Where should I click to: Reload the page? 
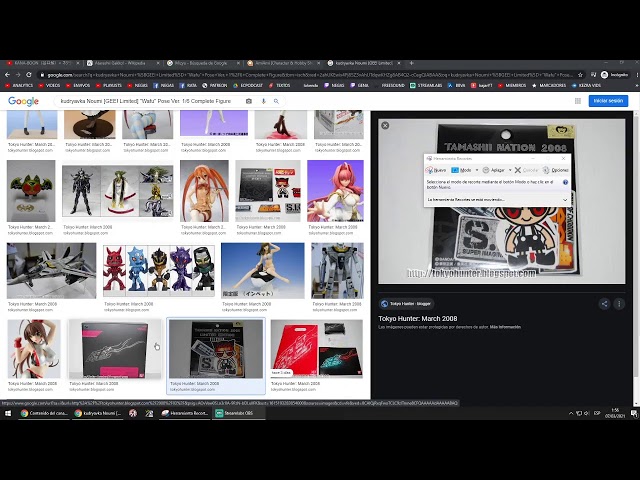29,75
